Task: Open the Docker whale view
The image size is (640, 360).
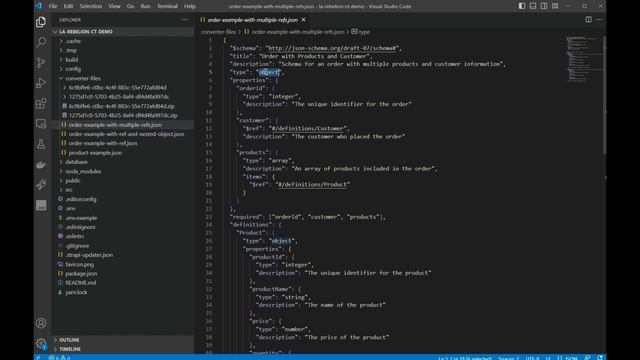Action: pos(41,164)
